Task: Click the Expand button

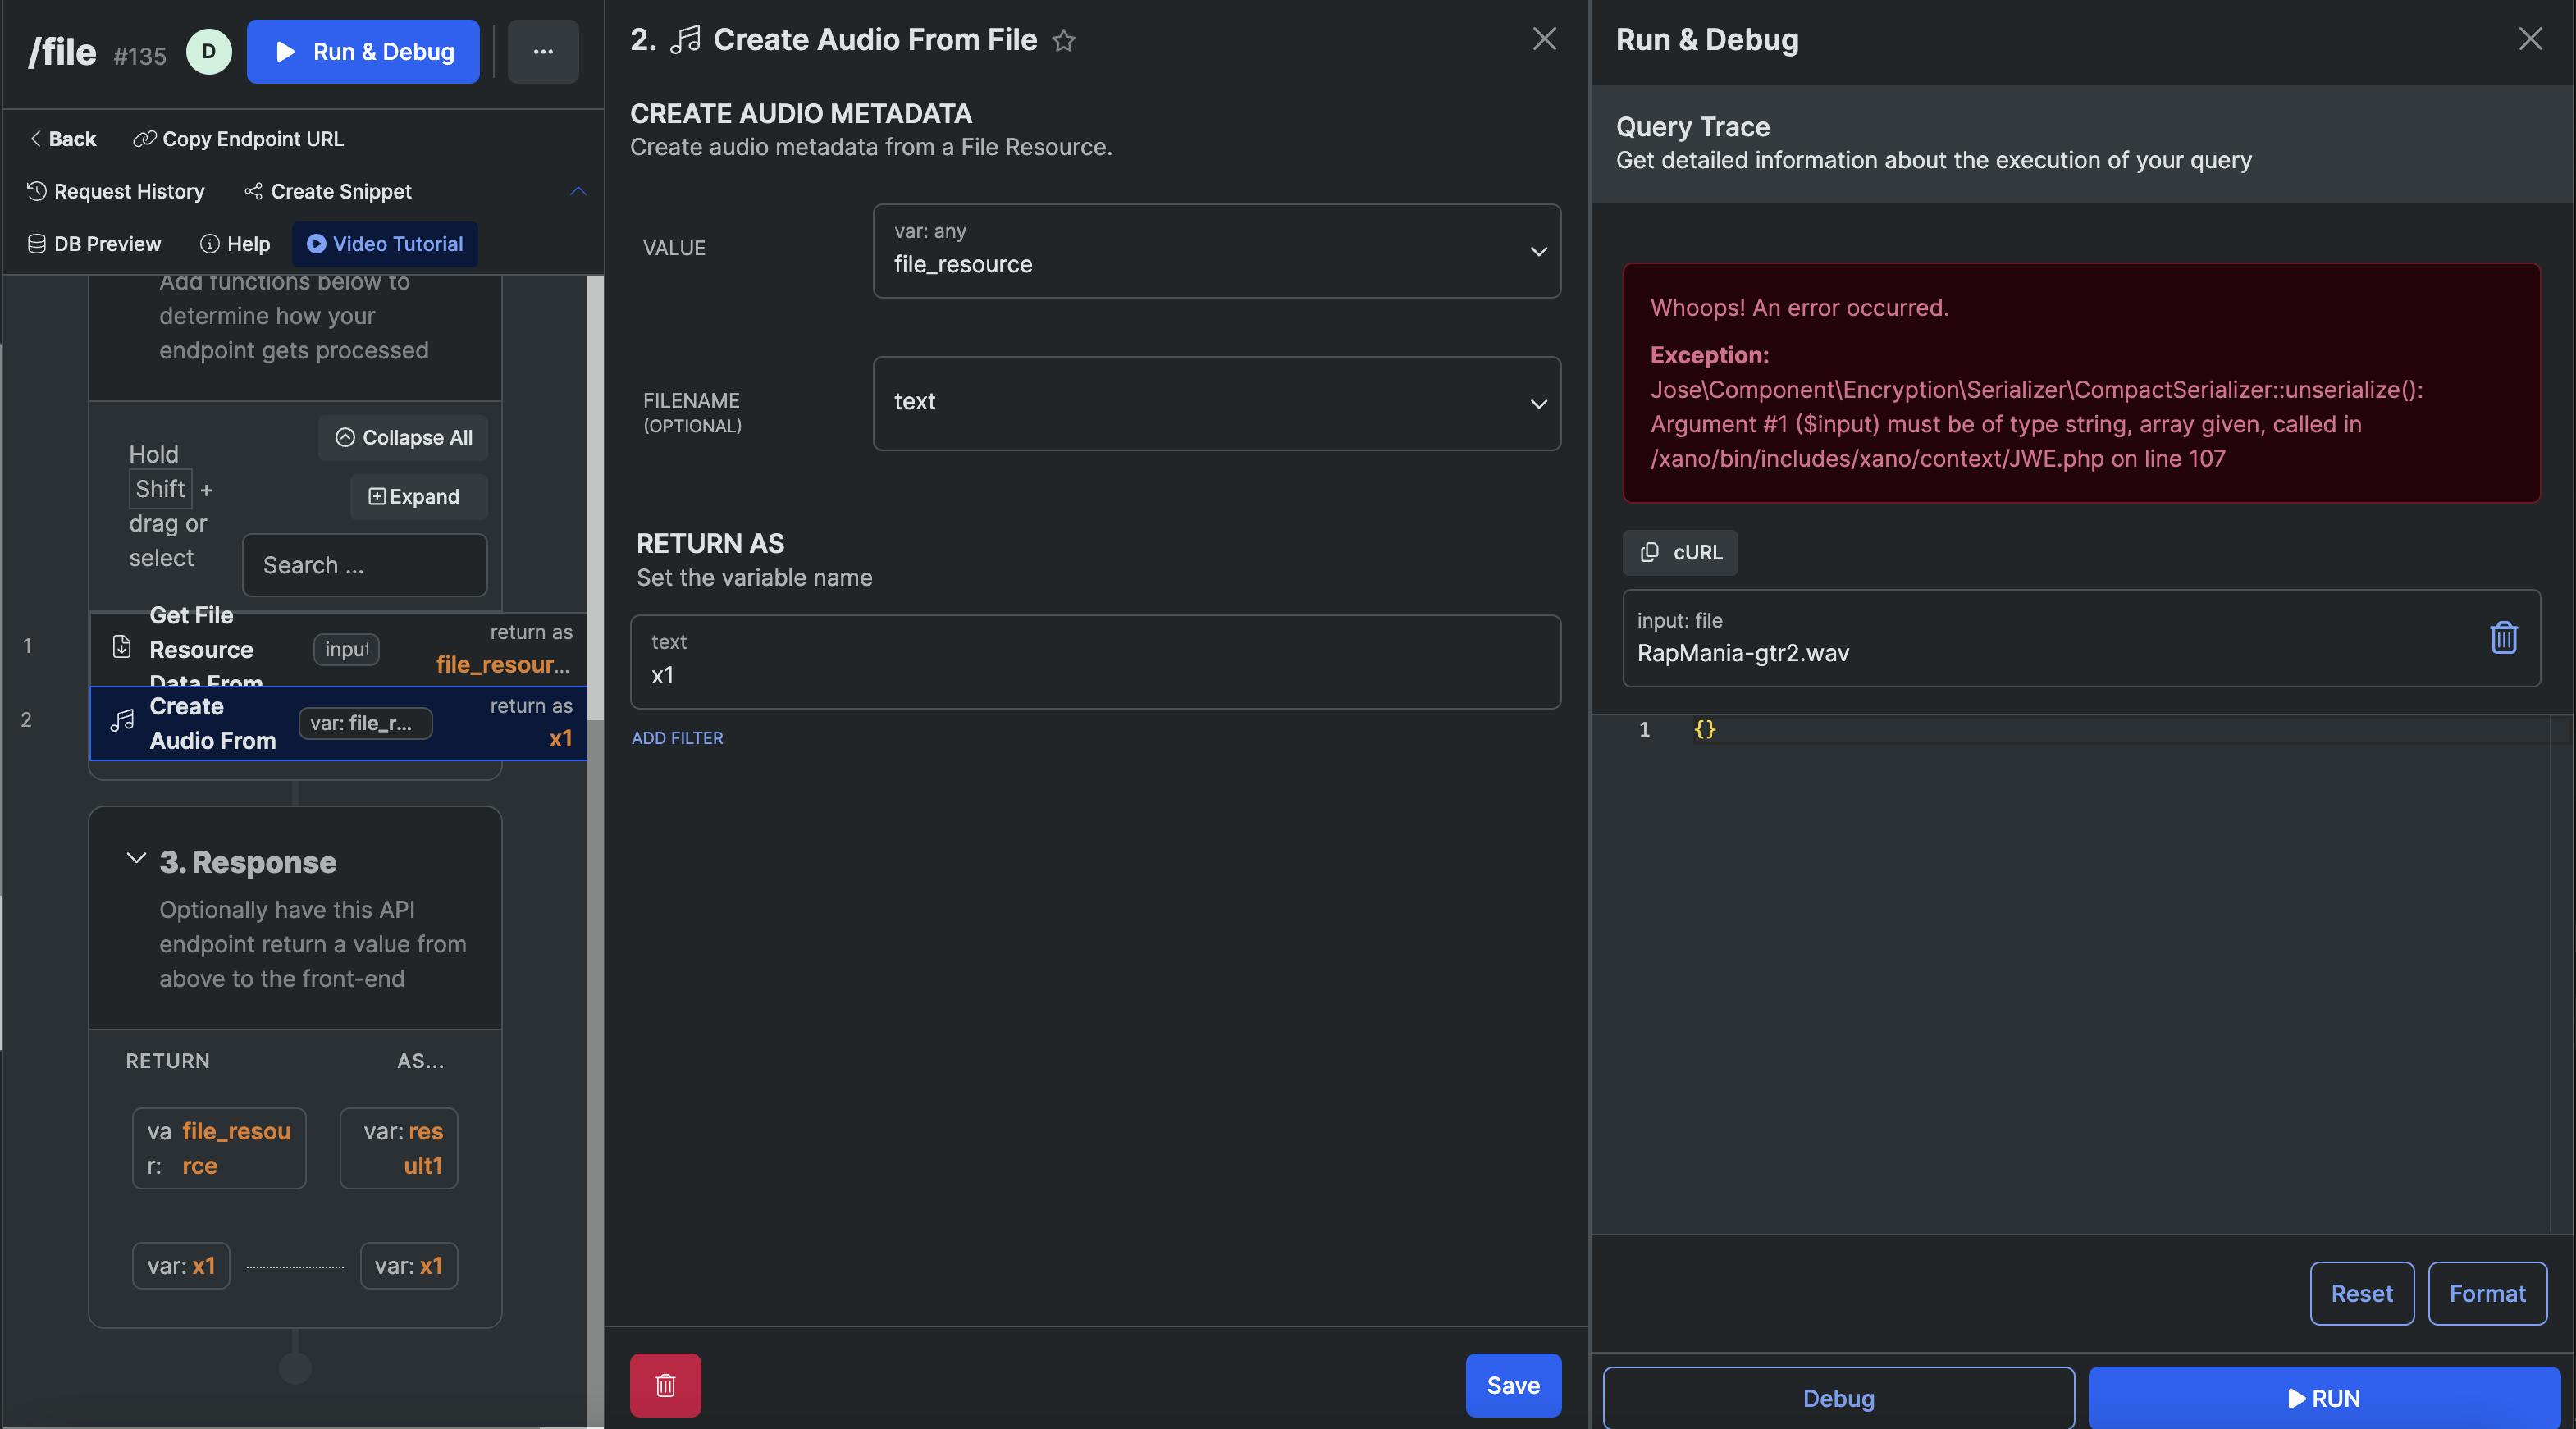Action: tap(418, 497)
